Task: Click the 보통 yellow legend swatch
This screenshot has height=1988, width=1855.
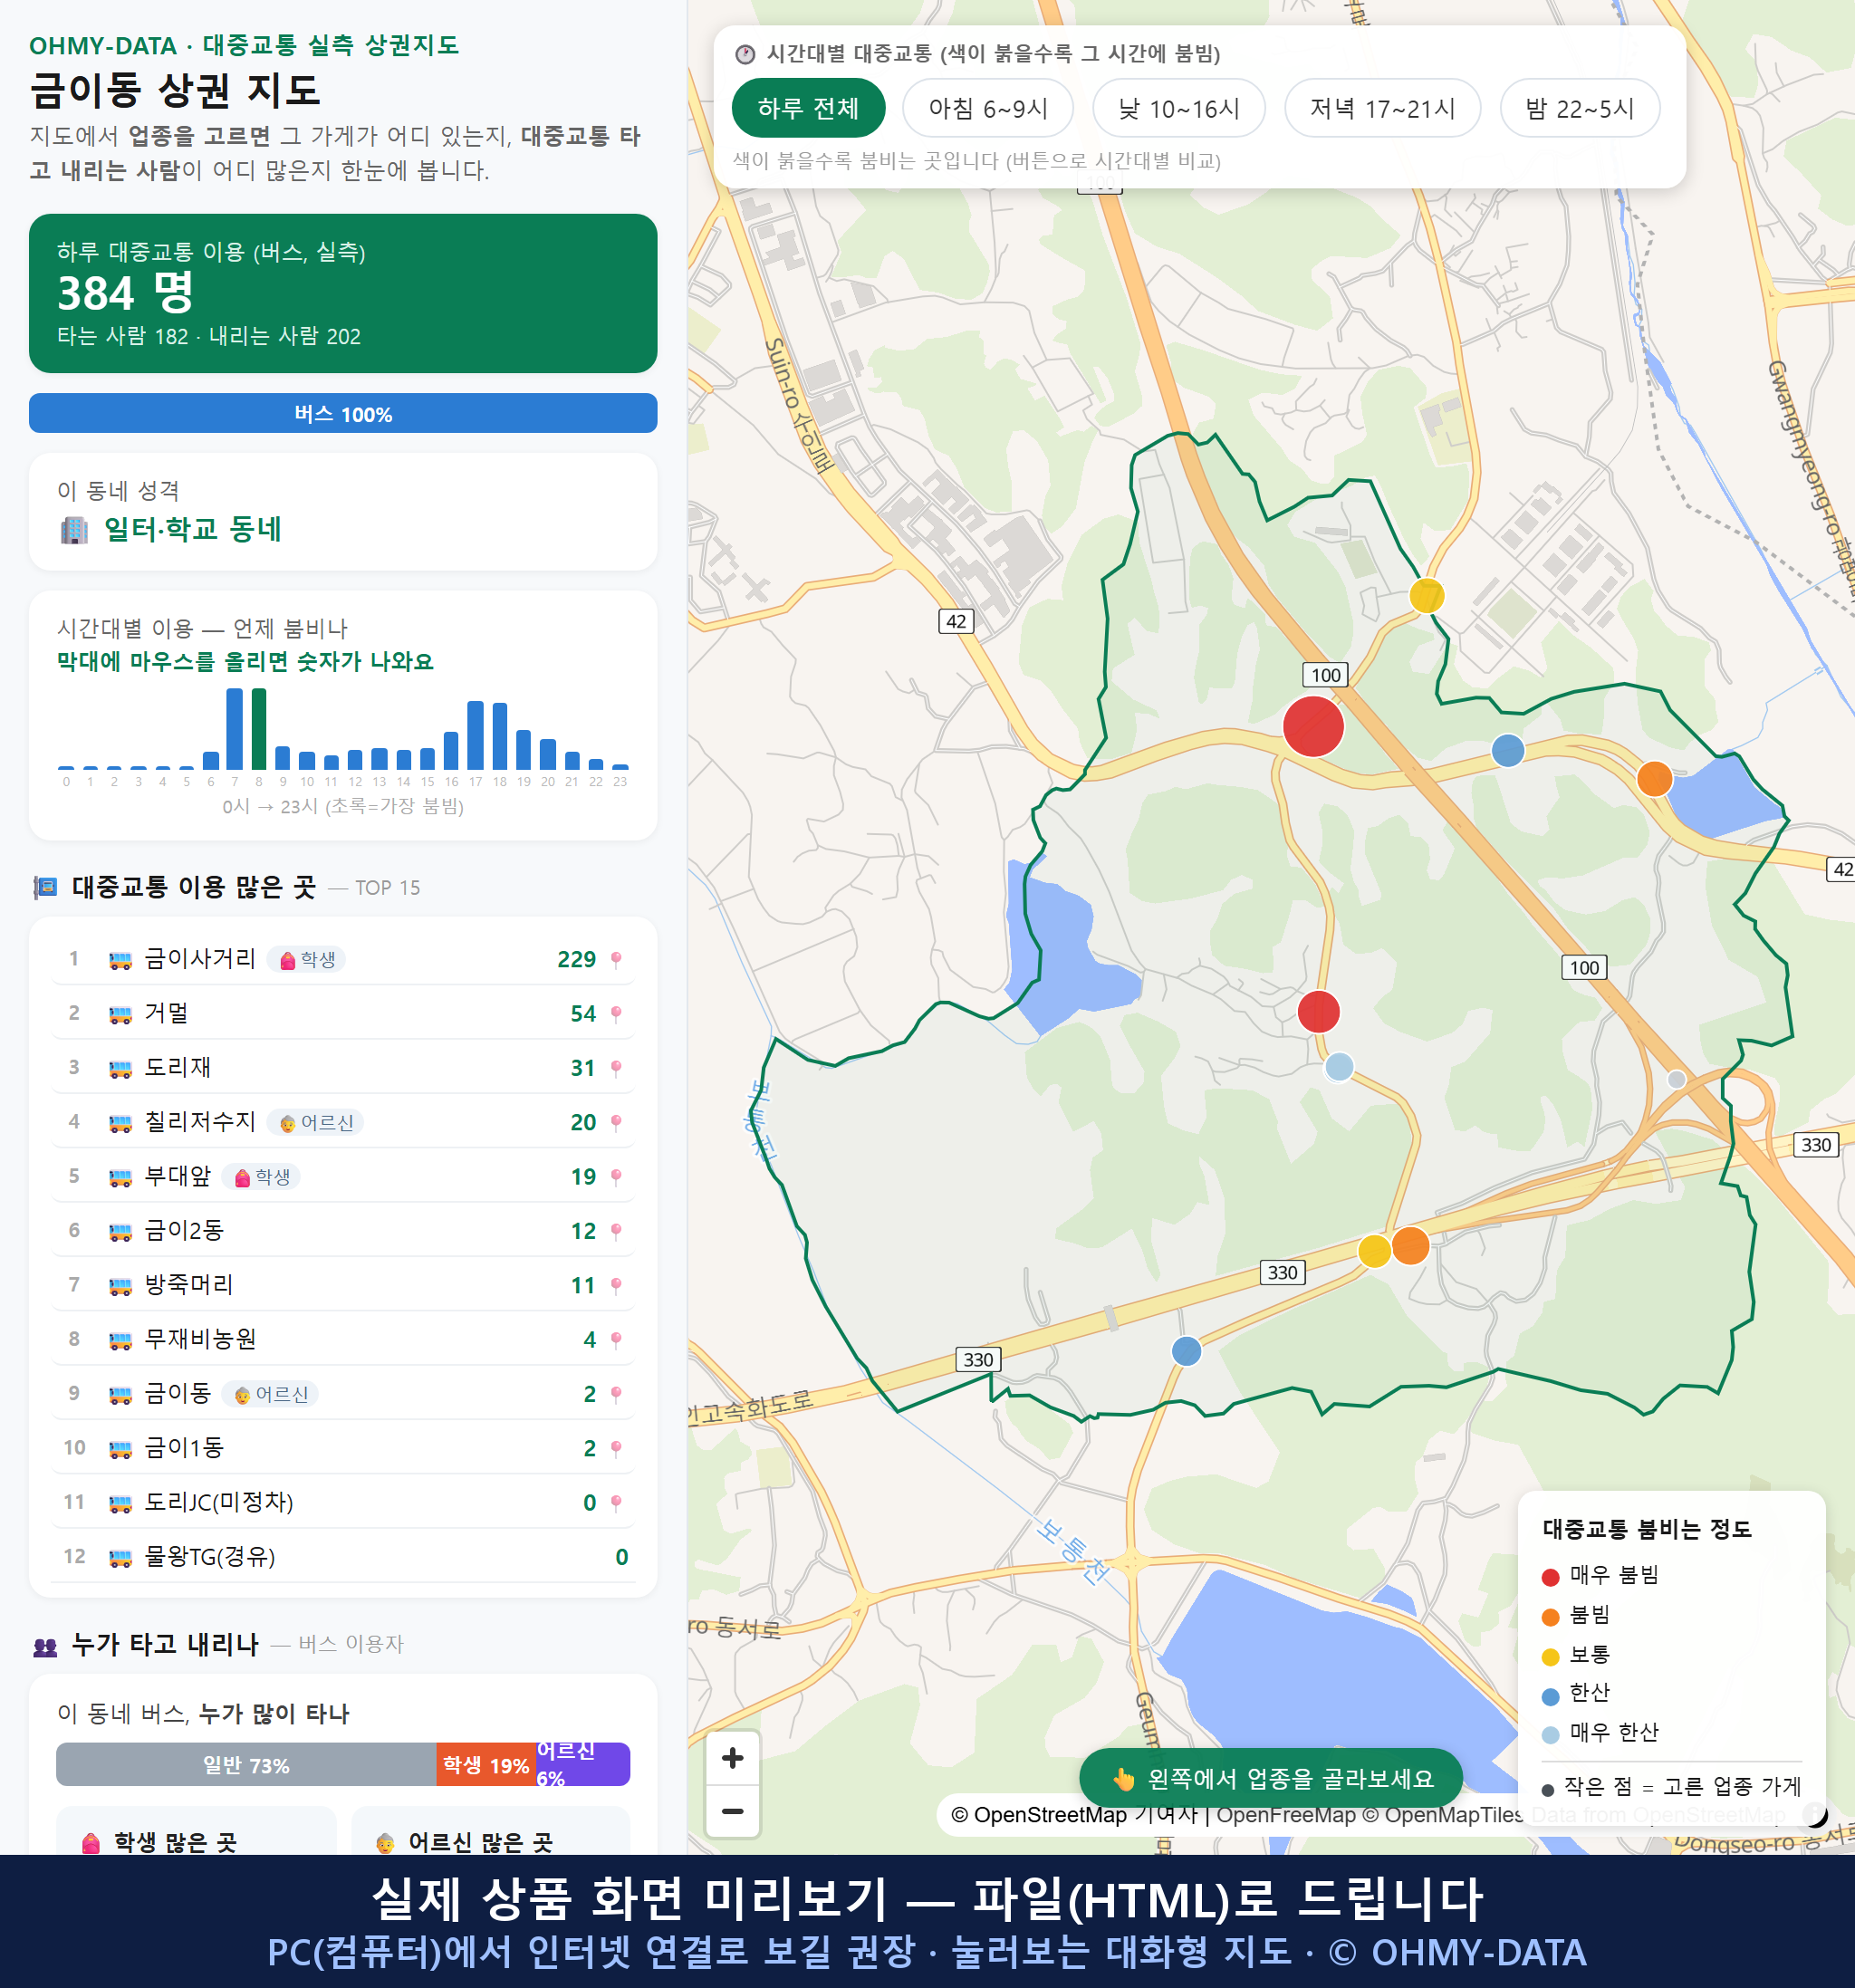Action: coord(1550,1657)
